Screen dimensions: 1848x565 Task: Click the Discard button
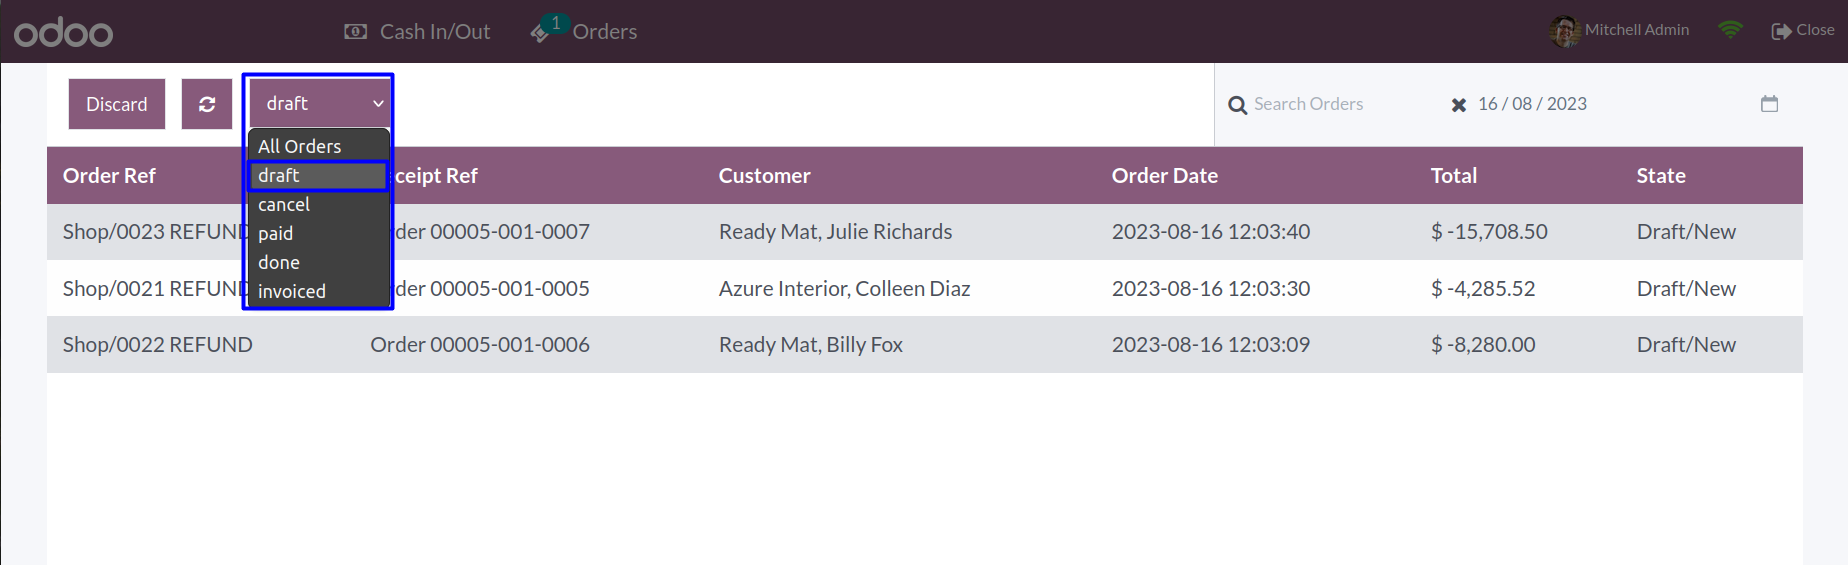117,104
